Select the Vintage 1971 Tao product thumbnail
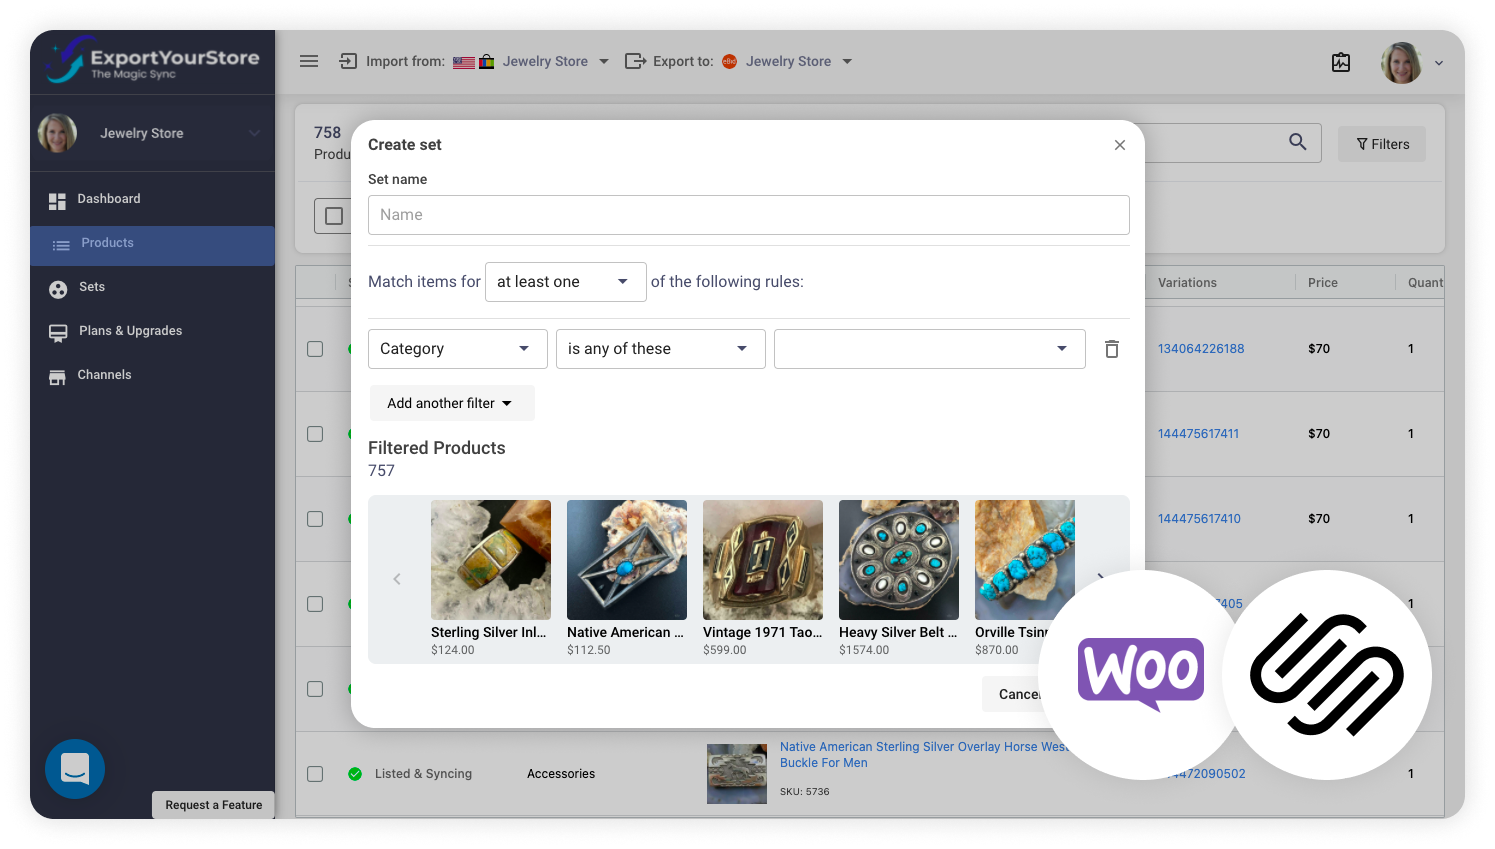The height and width of the screenshot is (849, 1495). point(763,560)
